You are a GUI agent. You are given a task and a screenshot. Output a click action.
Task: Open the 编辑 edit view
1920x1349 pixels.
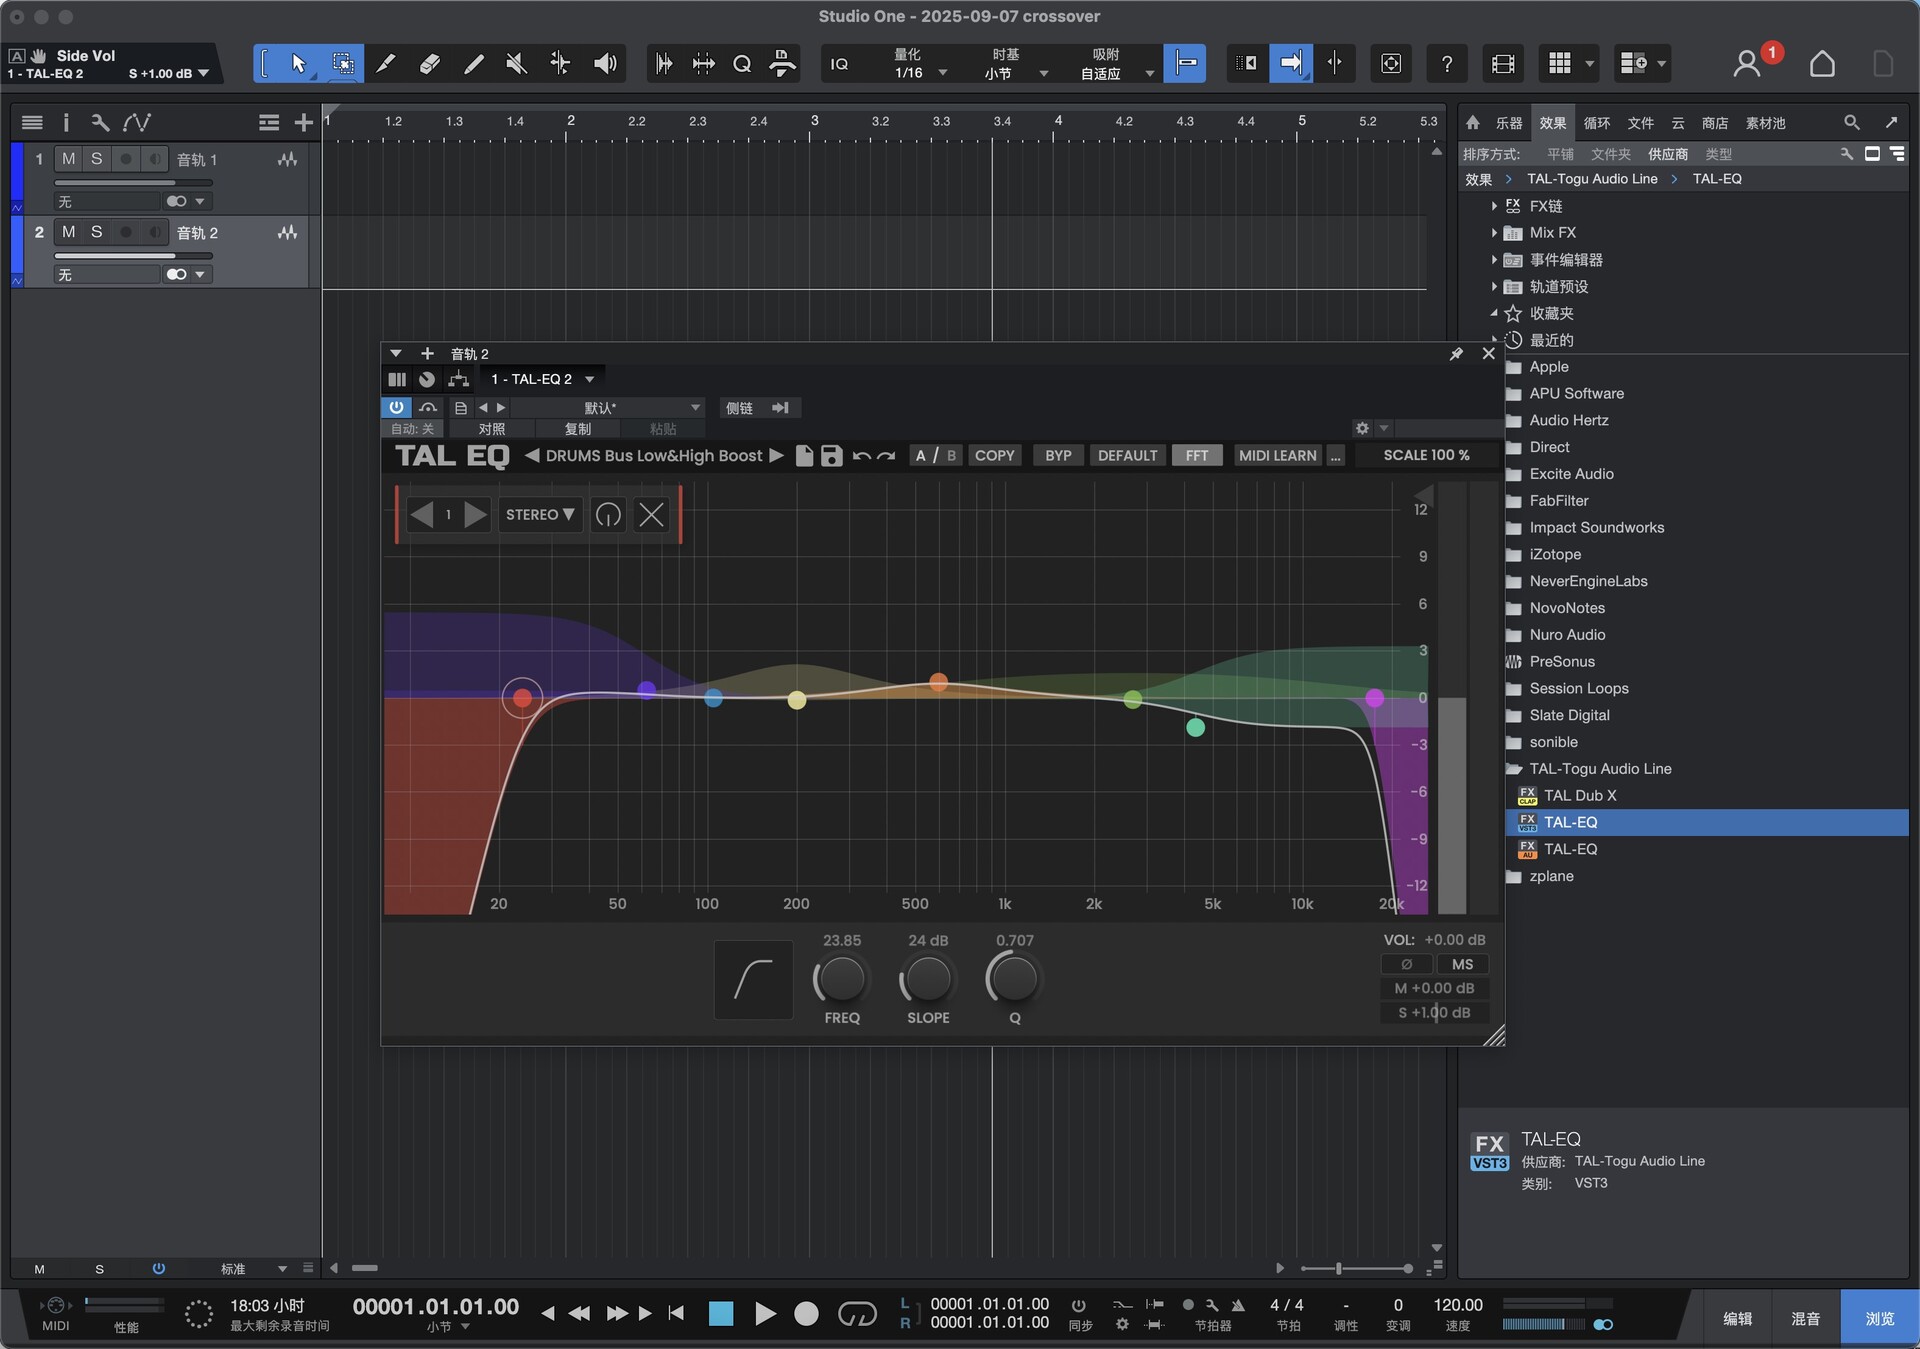[1737, 1318]
